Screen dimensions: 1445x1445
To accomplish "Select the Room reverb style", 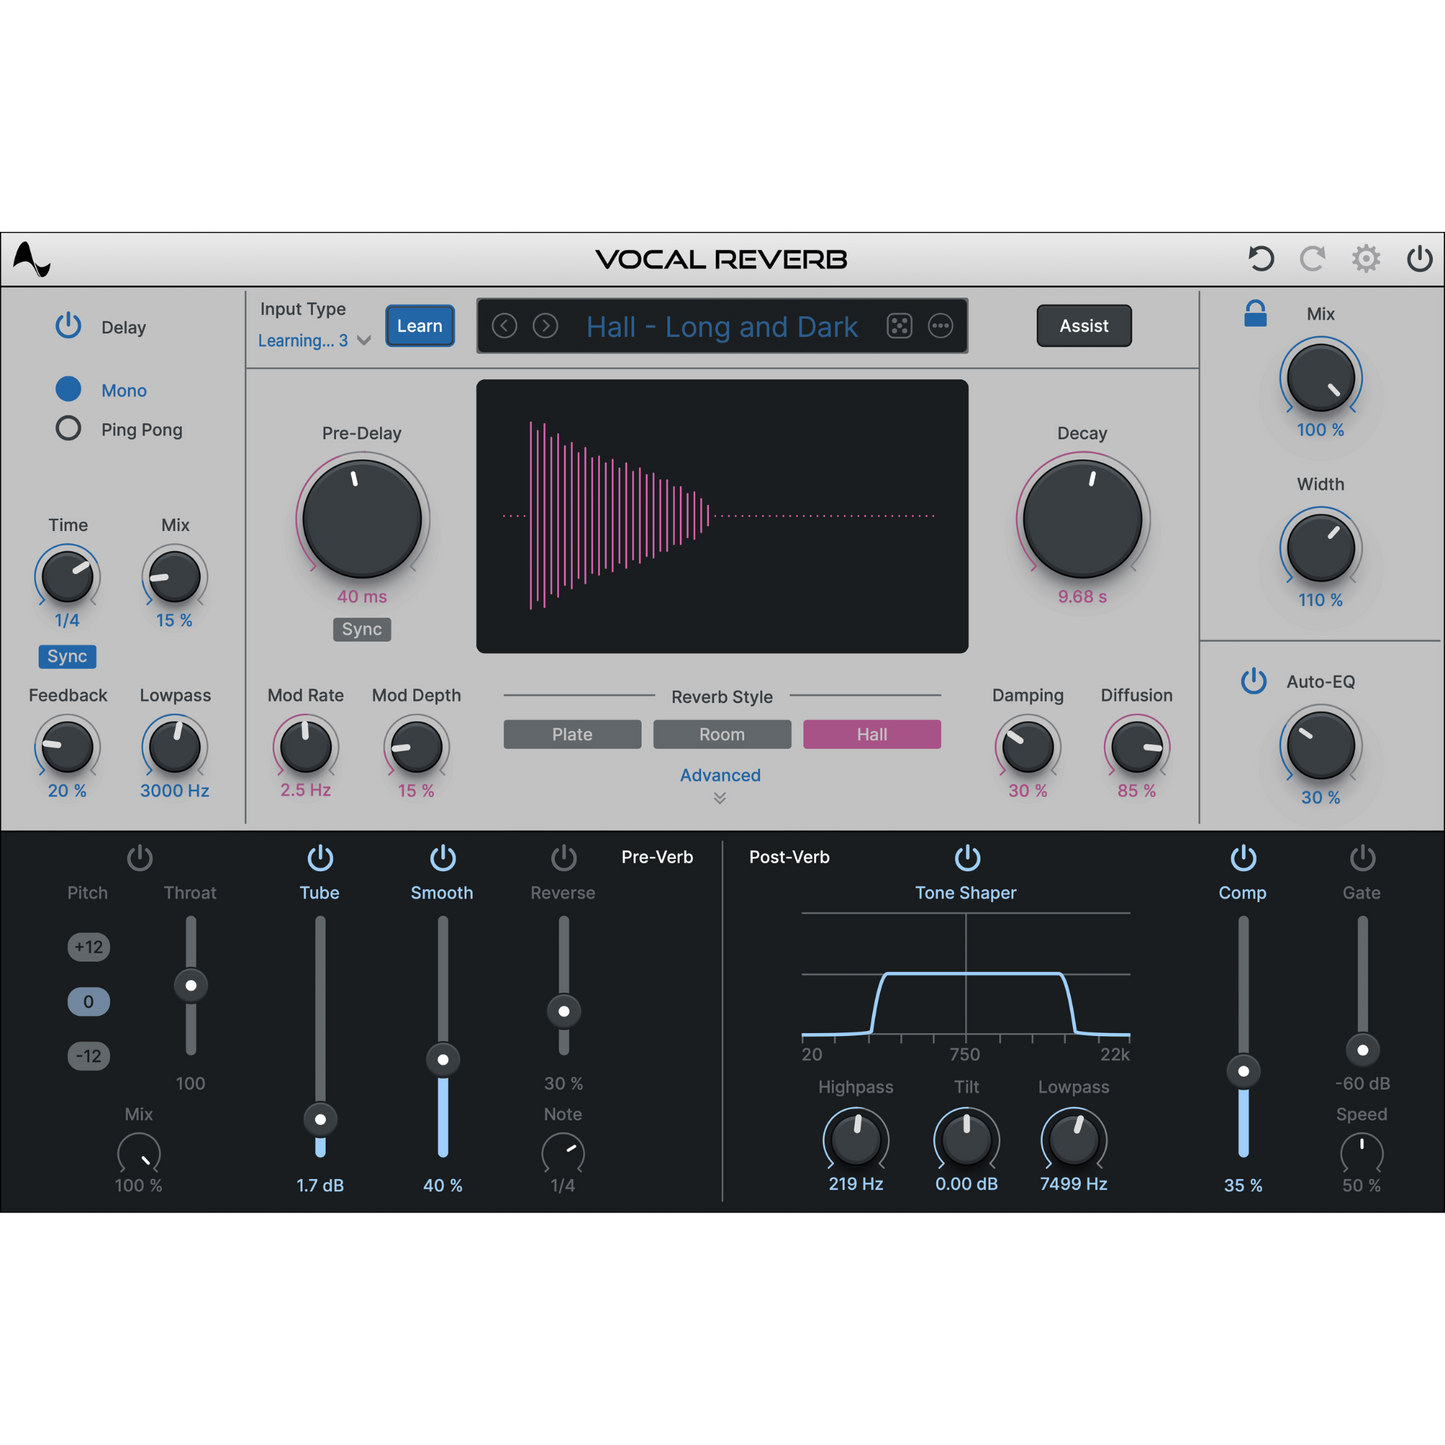I will [721, 734].
